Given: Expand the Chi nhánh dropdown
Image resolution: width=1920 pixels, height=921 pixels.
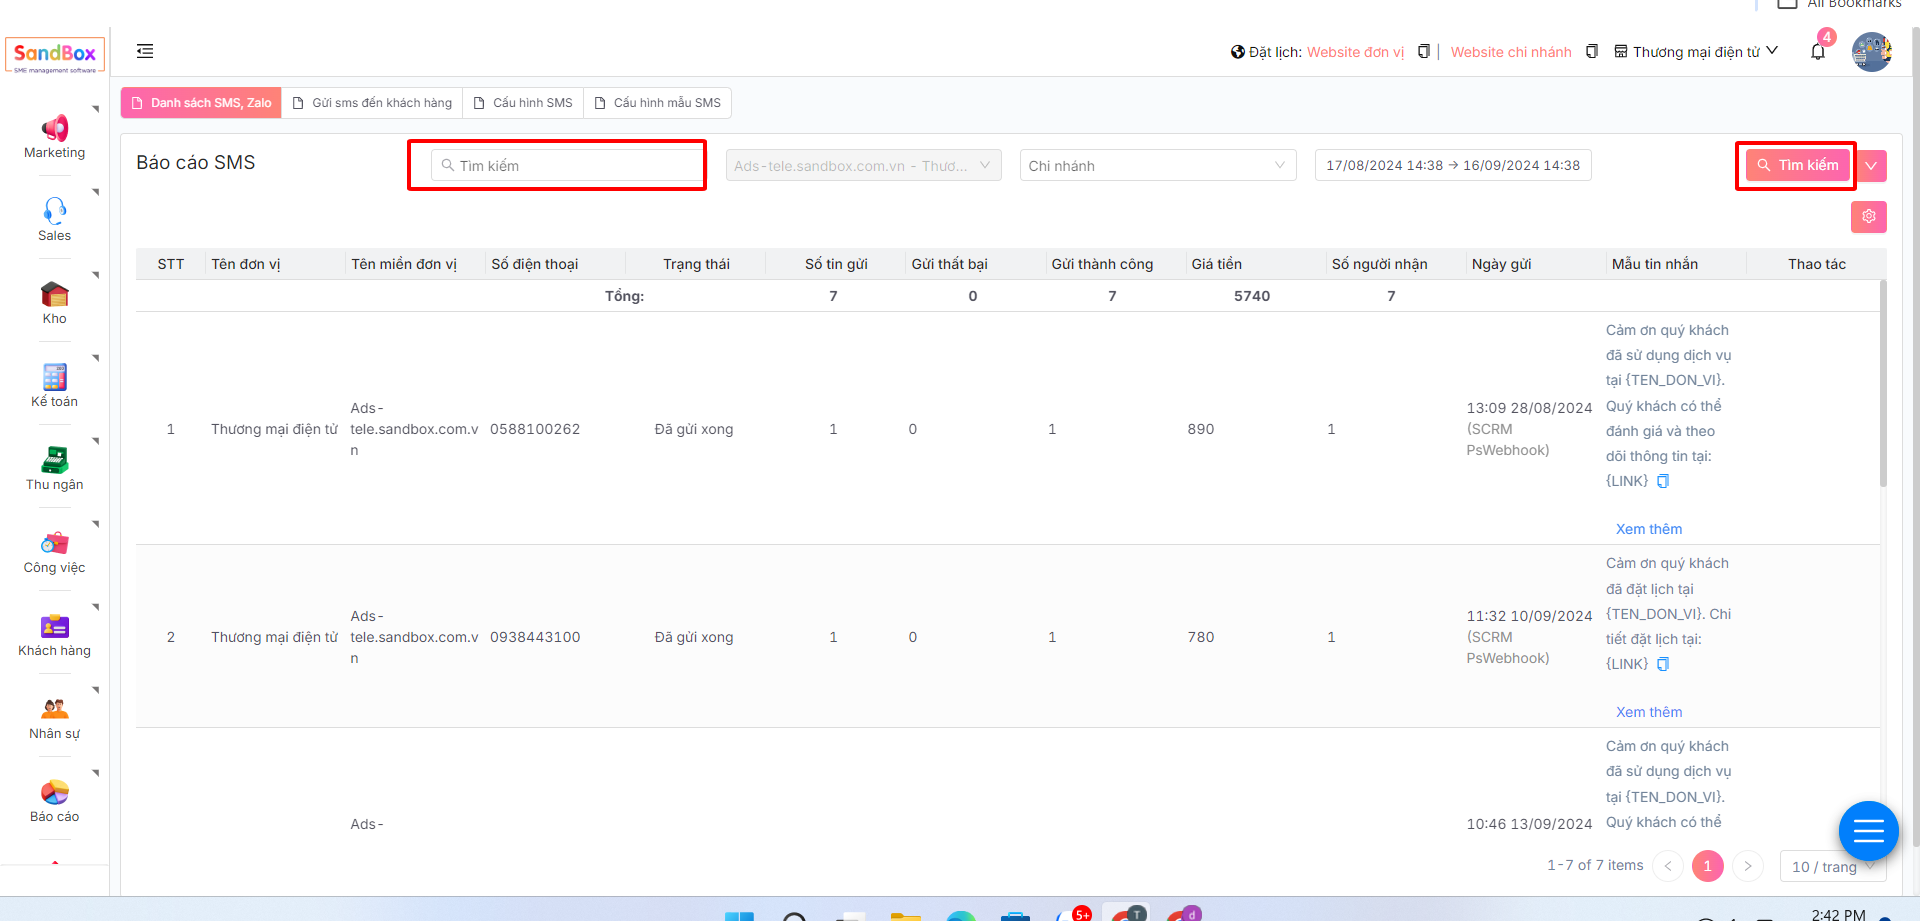Looking at the screenshot, I should (x=1157, y=166).
